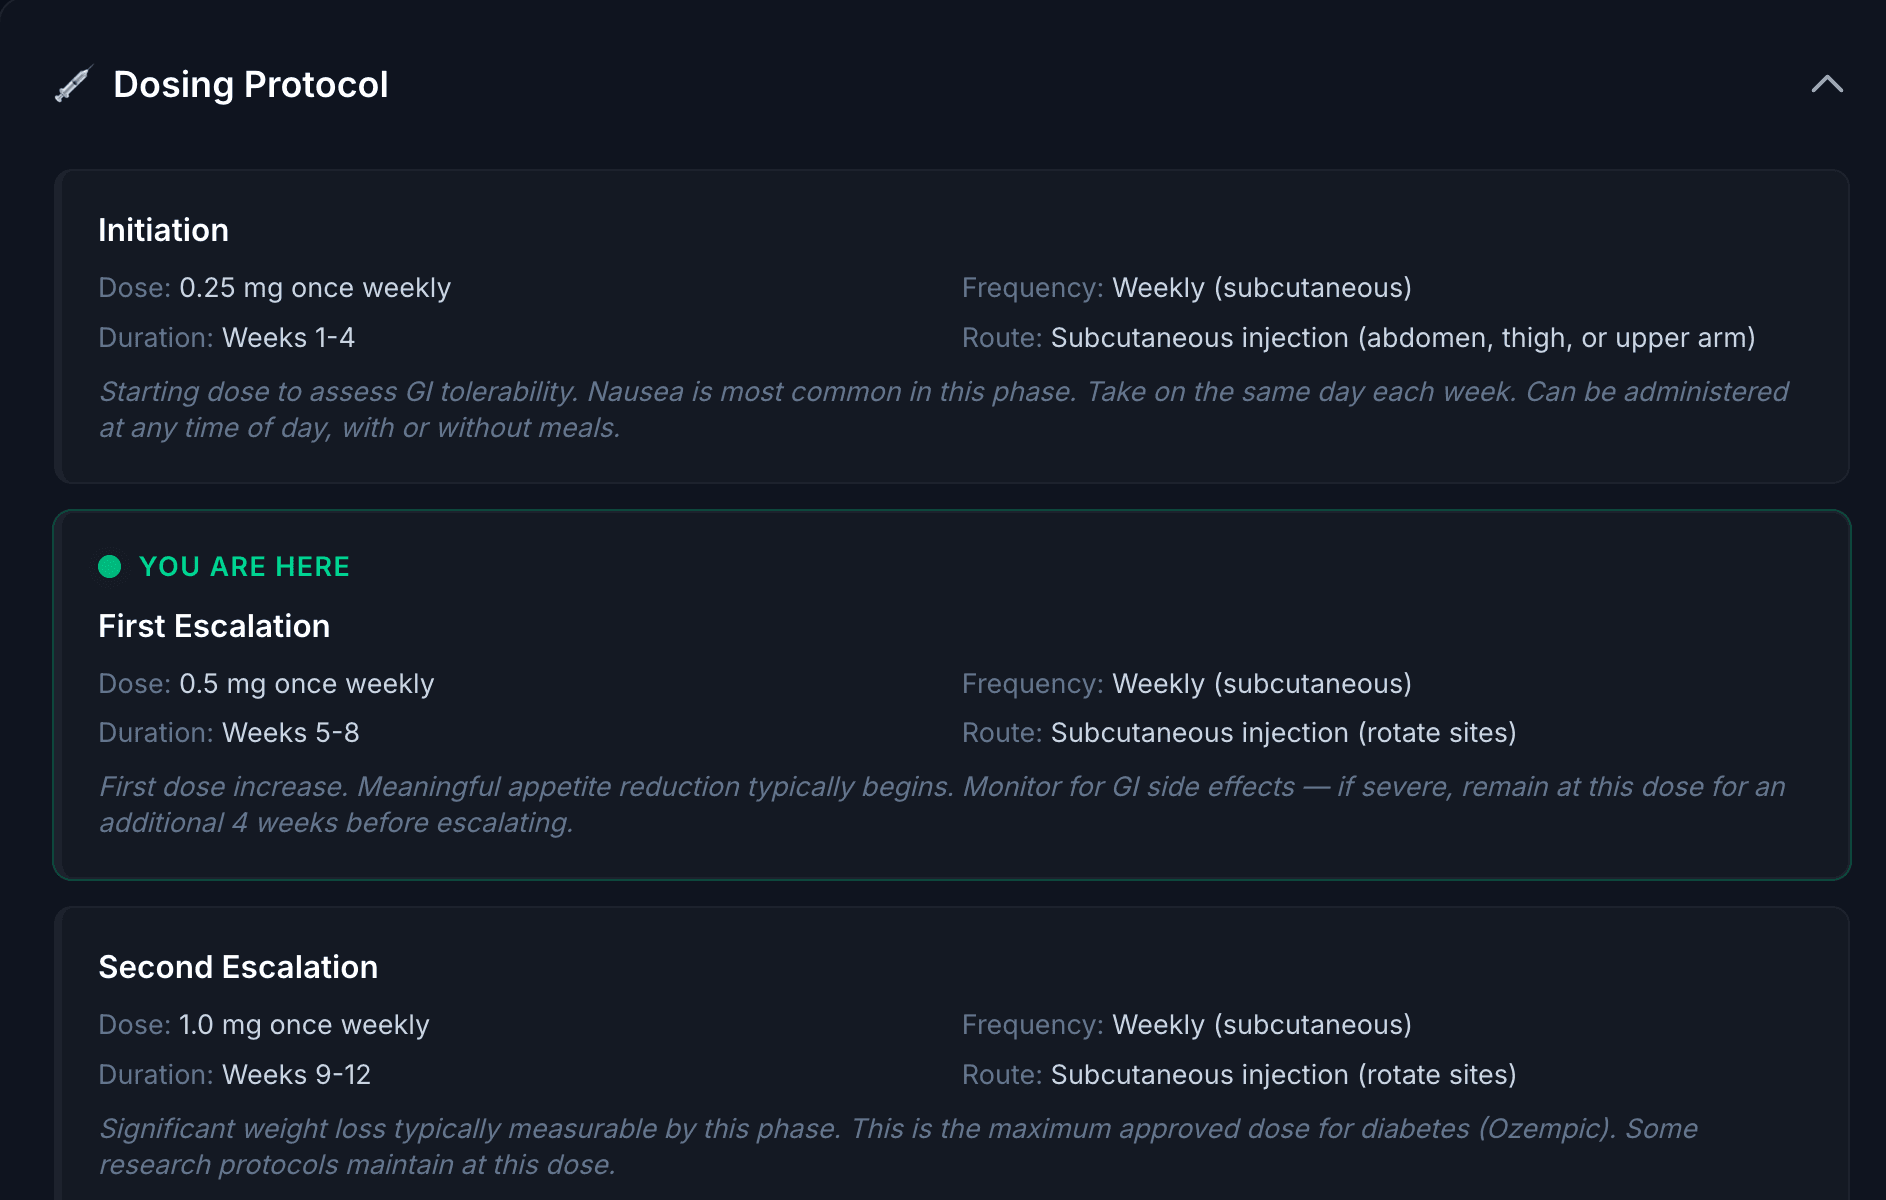The image size is (1886, 1200).
Task: Select the First Escalation phase heading
Action: [214, 626]
